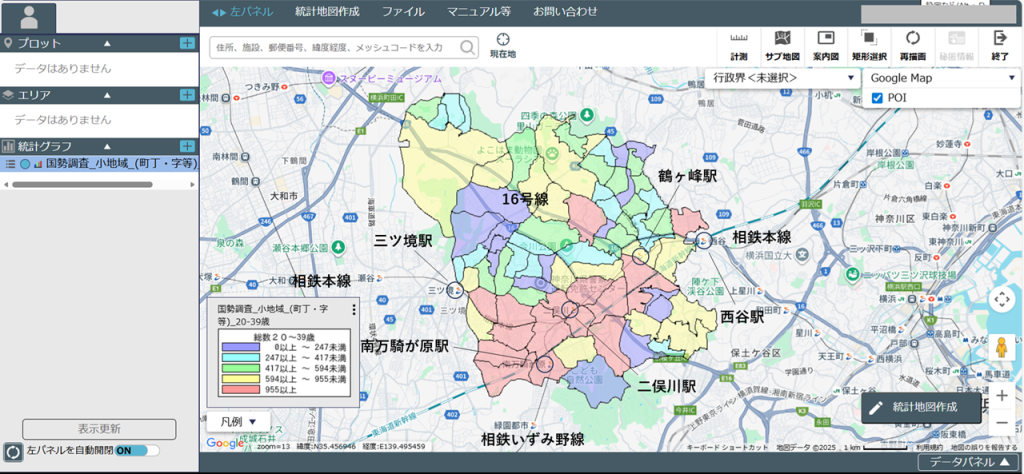Toggle 左パネルを自動開閉 ON switch
The width and height of the screenshot is (1024, 474).
[x=136, y=450]
